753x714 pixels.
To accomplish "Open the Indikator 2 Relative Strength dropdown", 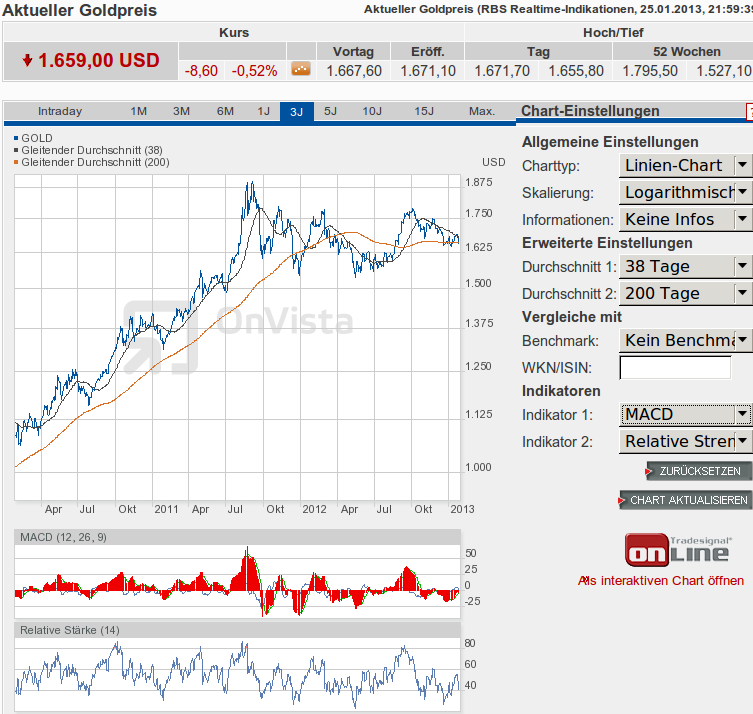I will tap(686, 441).
